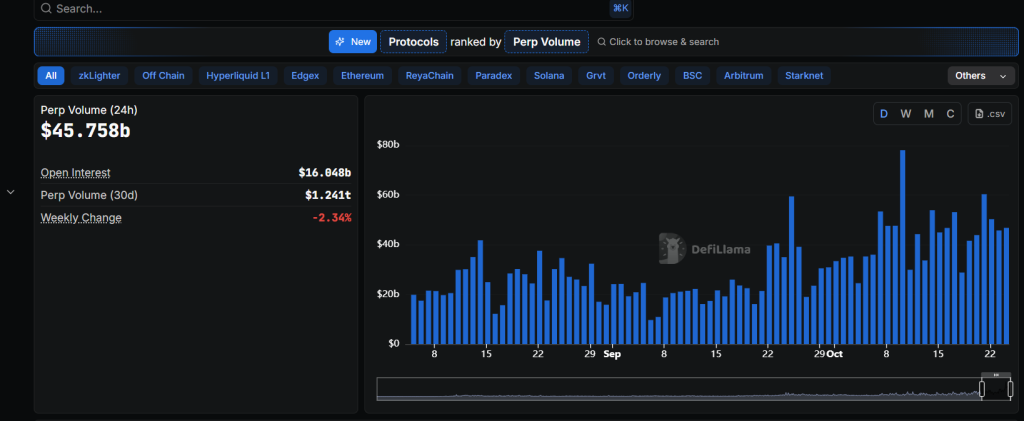Switch chart to Weekly view
The image size is (1024, 421).
point(906,114)
